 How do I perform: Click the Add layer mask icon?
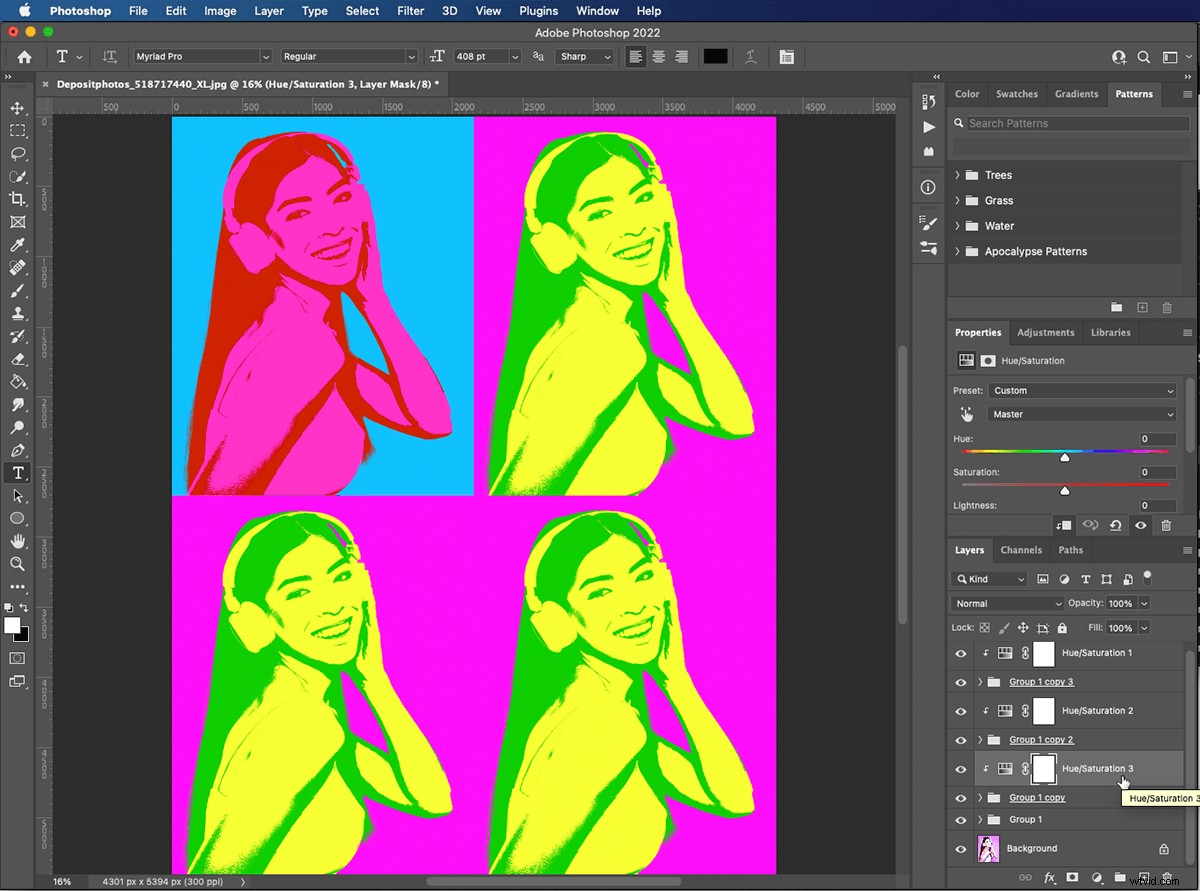1072,877
